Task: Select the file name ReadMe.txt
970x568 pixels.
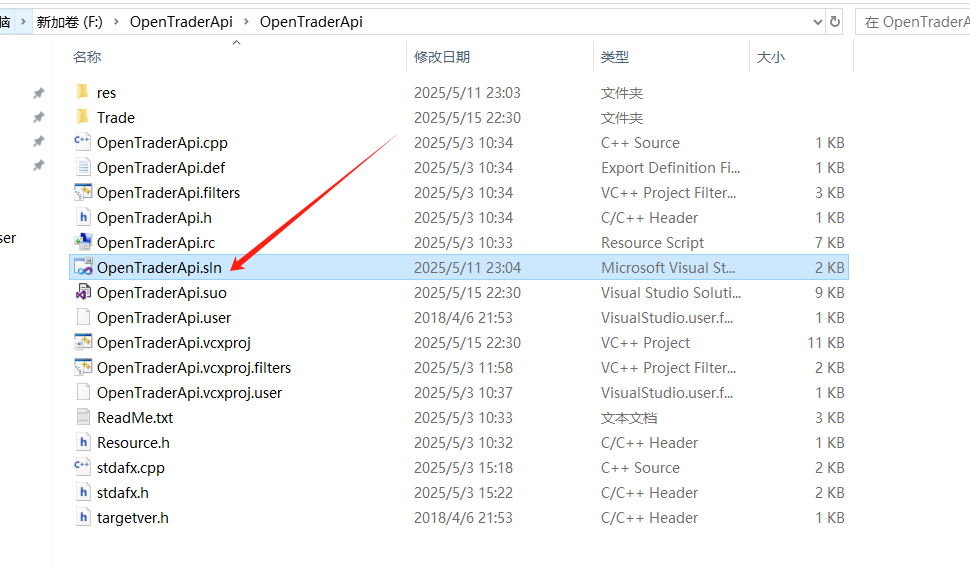Action: point(135,418)
